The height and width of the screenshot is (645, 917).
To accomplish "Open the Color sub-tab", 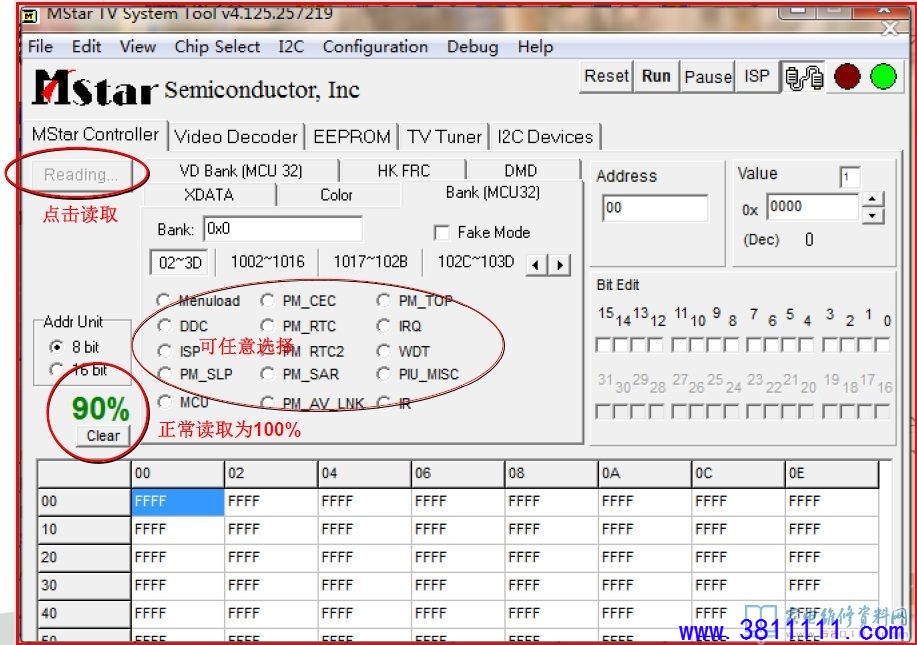I will click(337, 195).
